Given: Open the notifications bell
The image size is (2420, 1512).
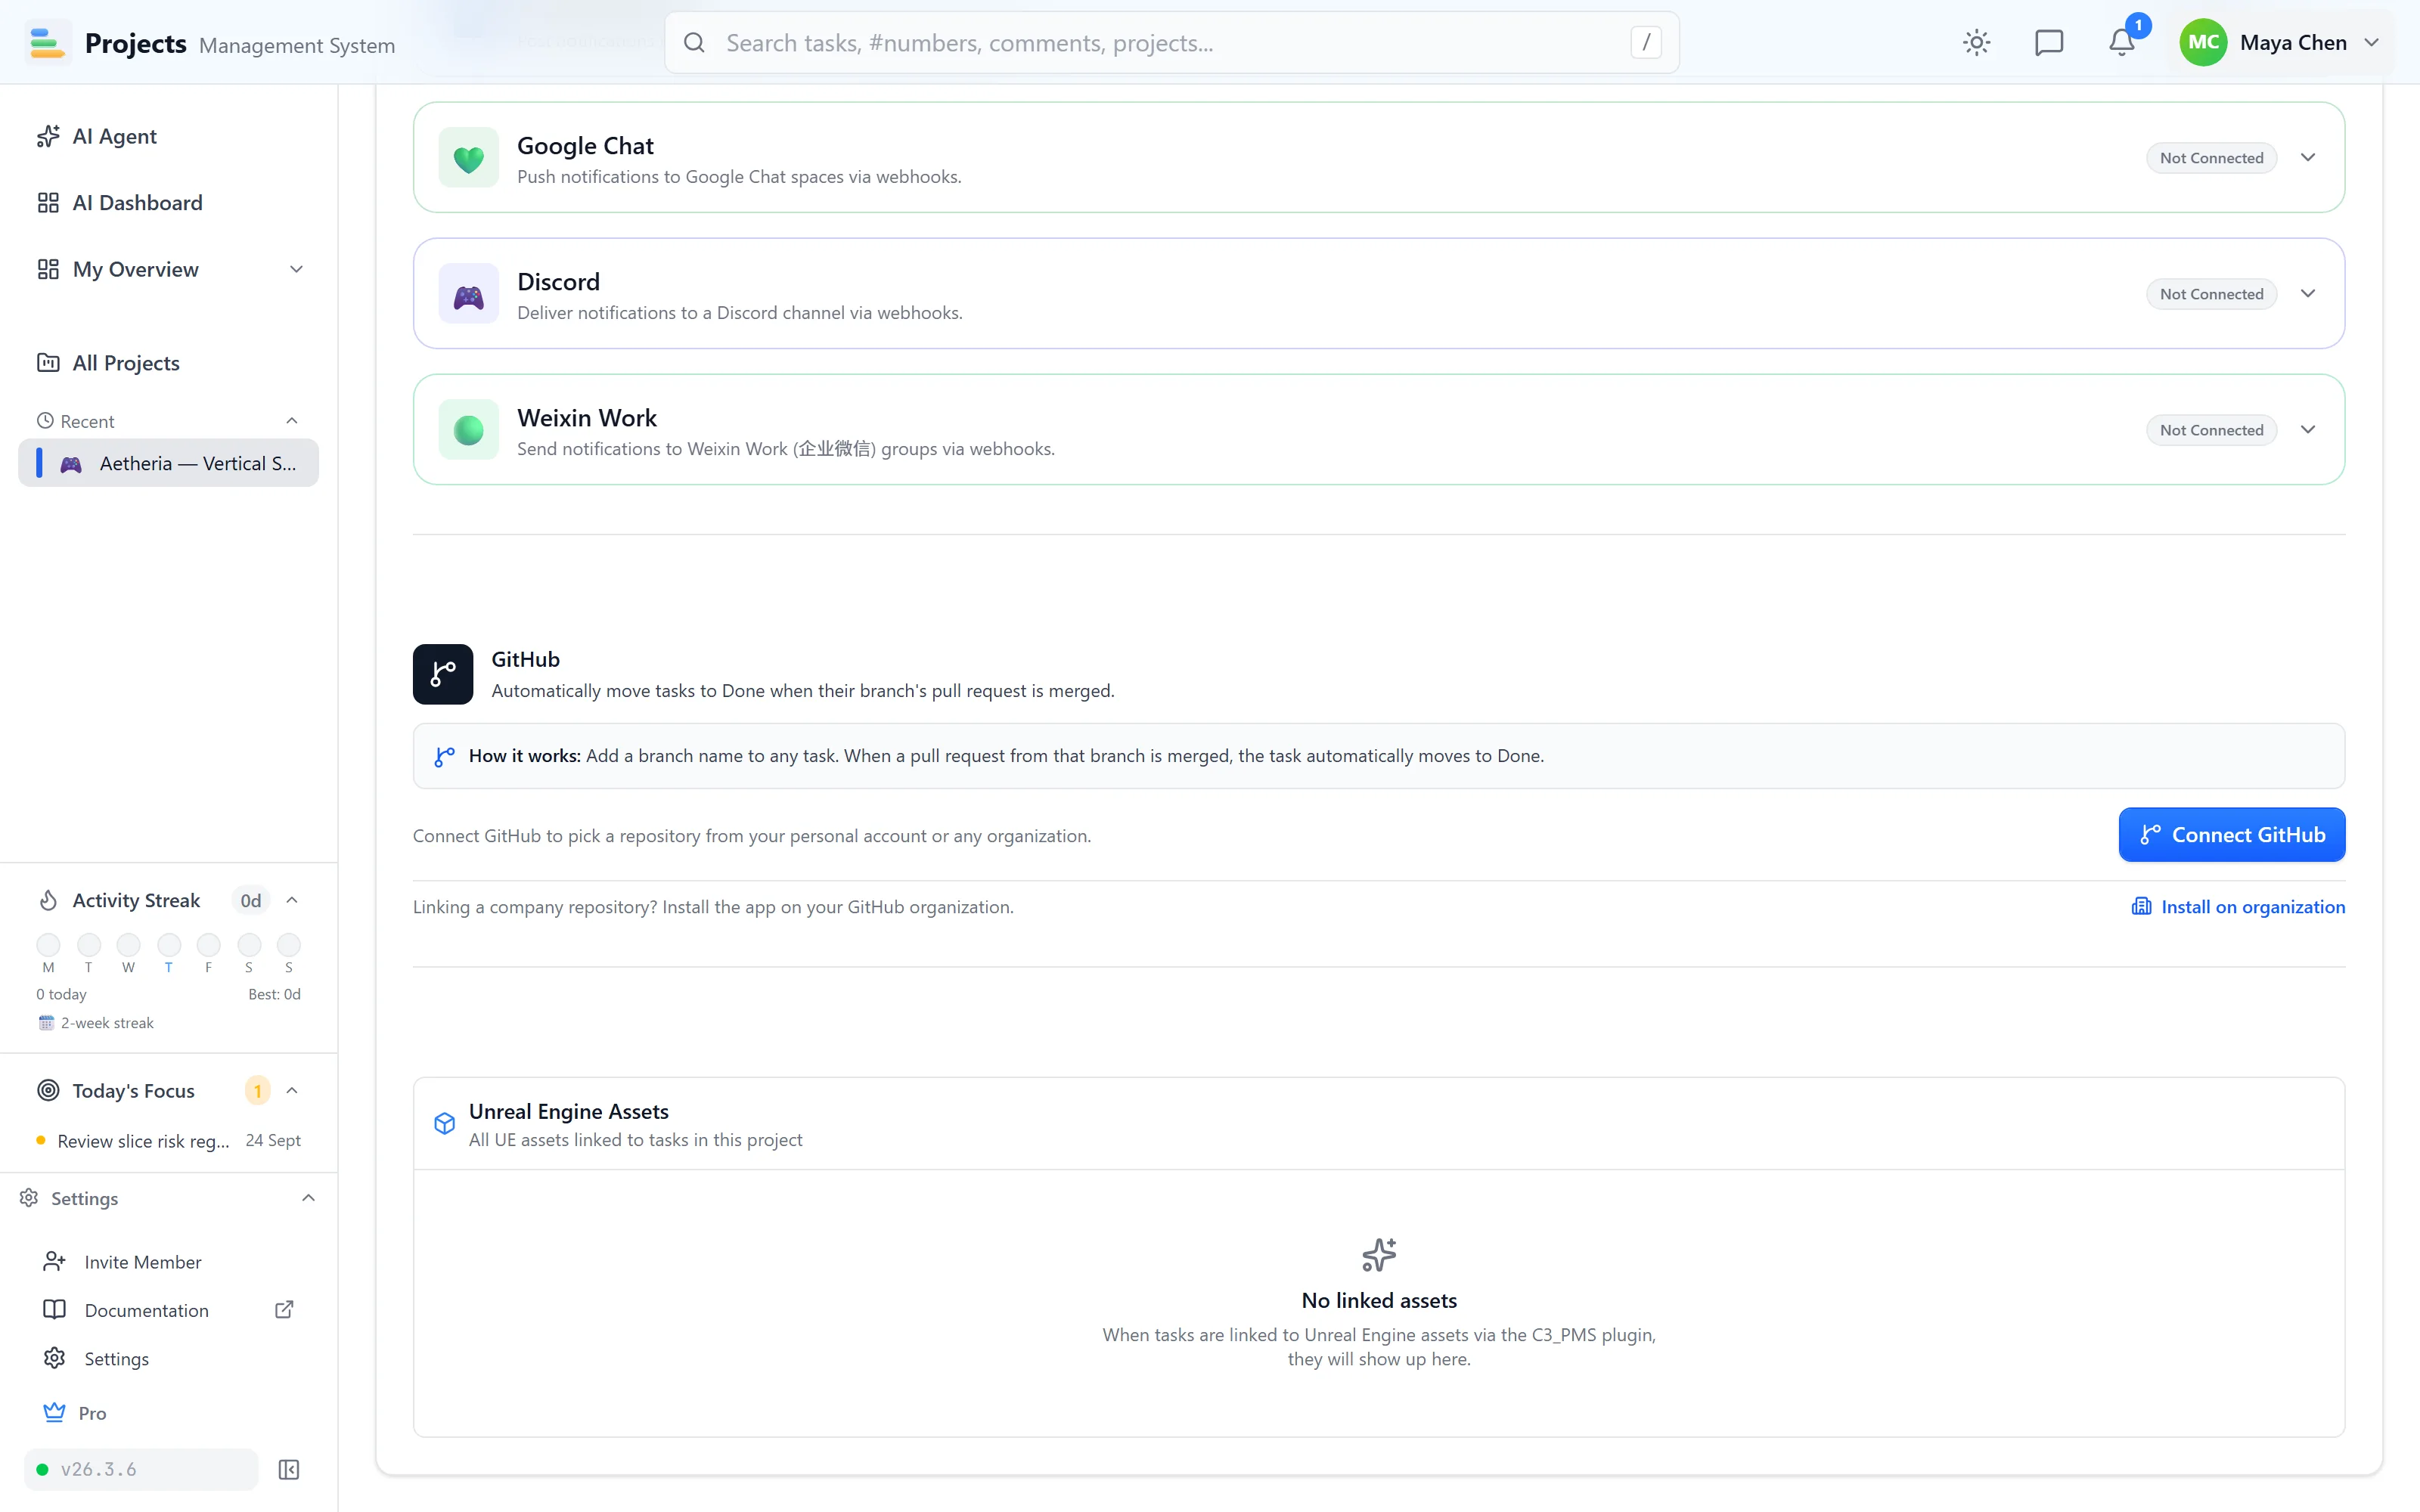Looking at the screenshot, I should (2121, 42).
